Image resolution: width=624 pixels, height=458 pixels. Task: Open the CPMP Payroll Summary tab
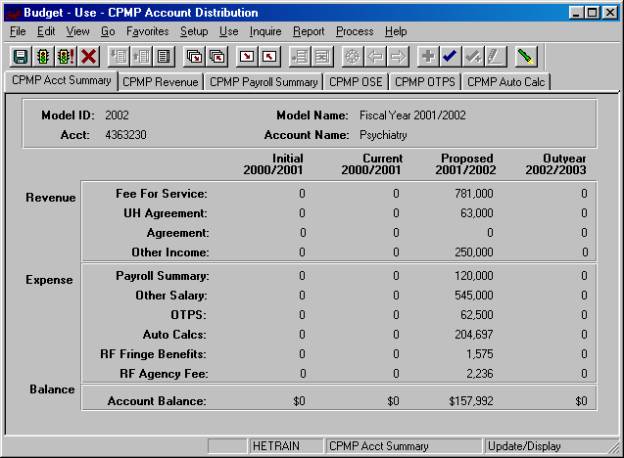(263, 82)
